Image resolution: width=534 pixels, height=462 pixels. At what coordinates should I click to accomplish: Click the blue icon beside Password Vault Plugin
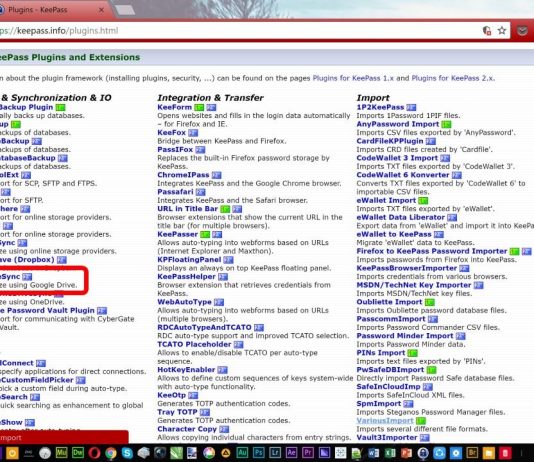tap(102, 311)
